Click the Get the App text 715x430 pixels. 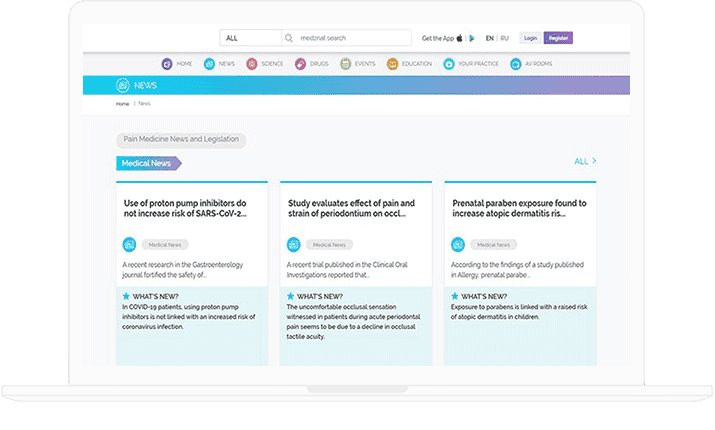coord(438,38)
